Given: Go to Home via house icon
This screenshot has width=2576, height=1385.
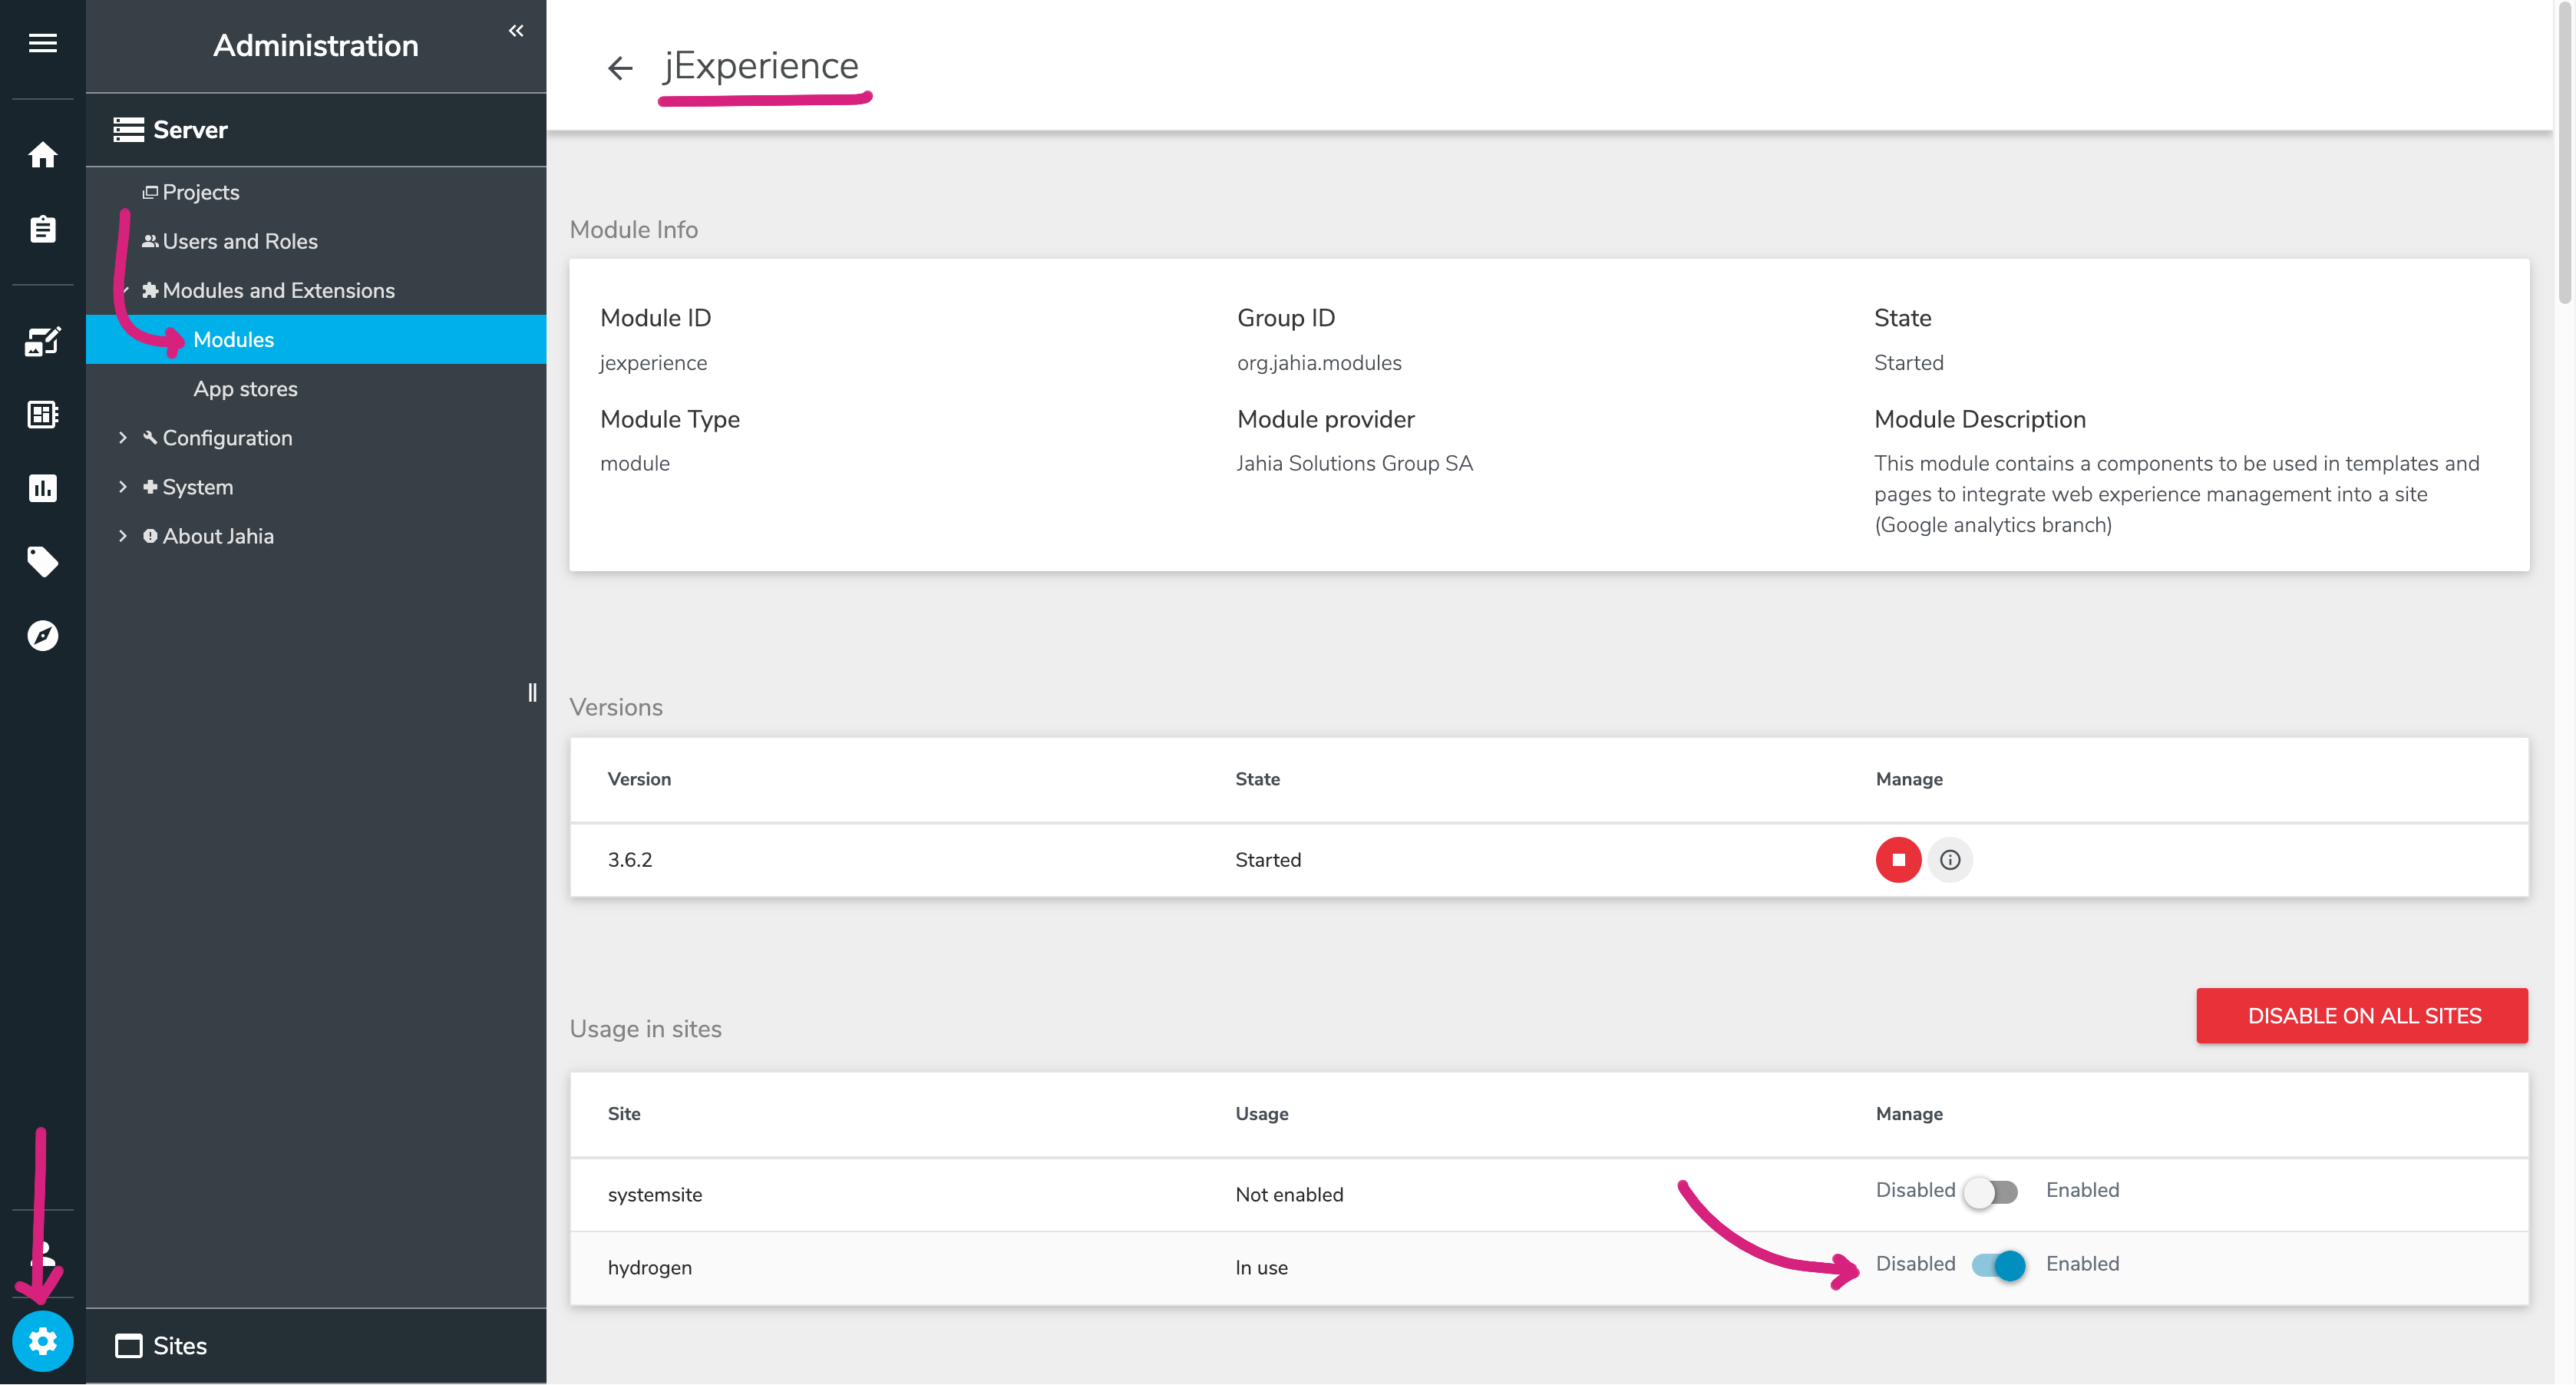Looking at the screenshot, I should tap(42, 155).
